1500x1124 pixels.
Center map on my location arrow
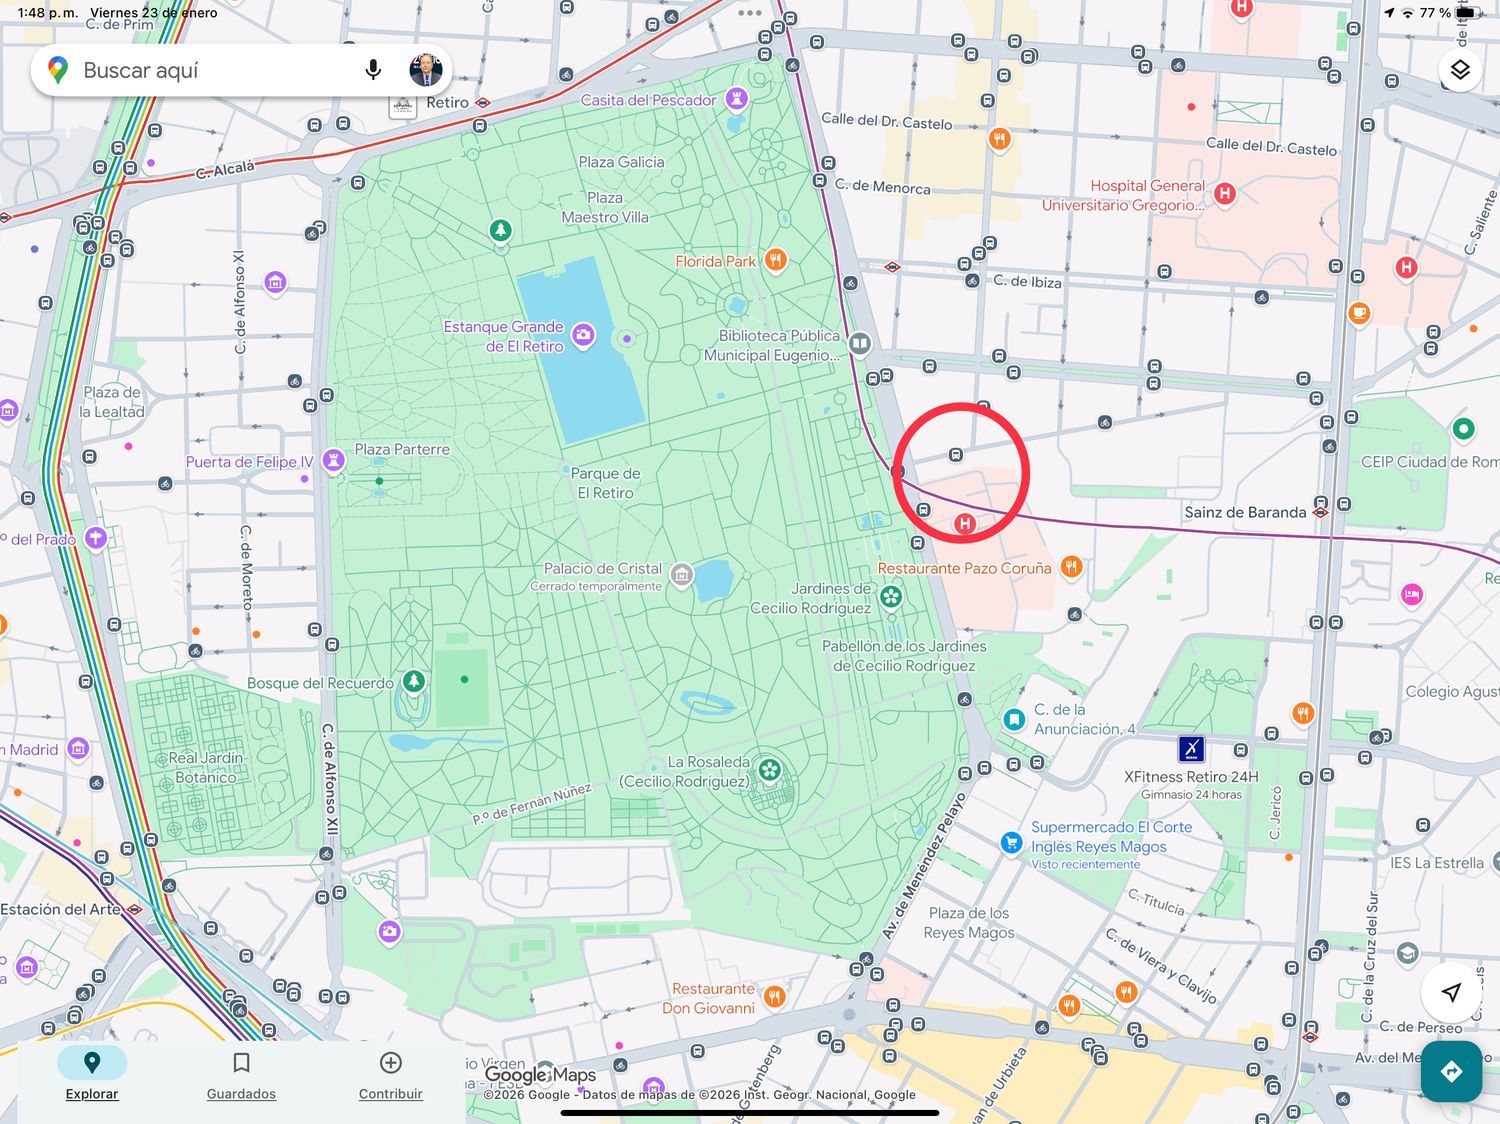[x=1451, y=992]
